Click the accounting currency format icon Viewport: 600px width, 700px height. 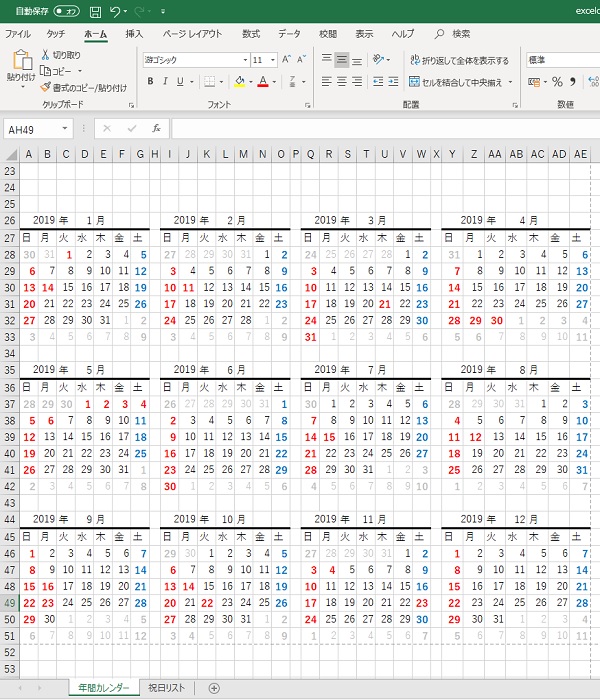(x=534, y=82)
